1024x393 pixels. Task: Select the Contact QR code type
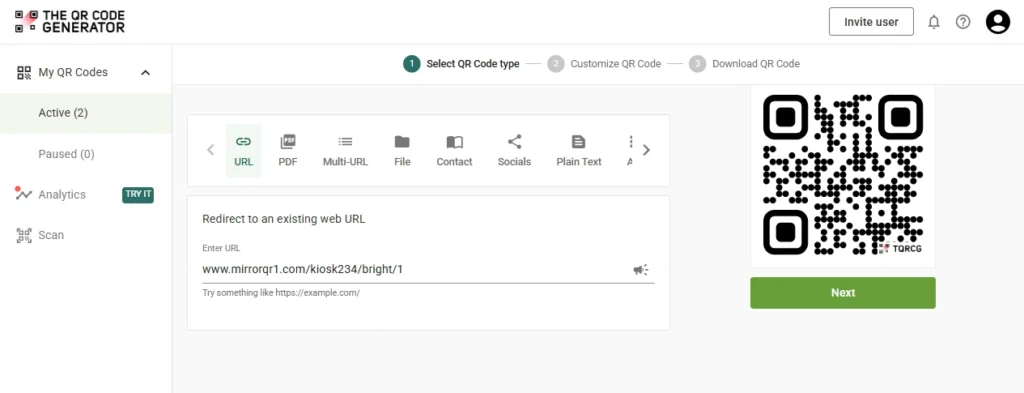click(455, 151)
